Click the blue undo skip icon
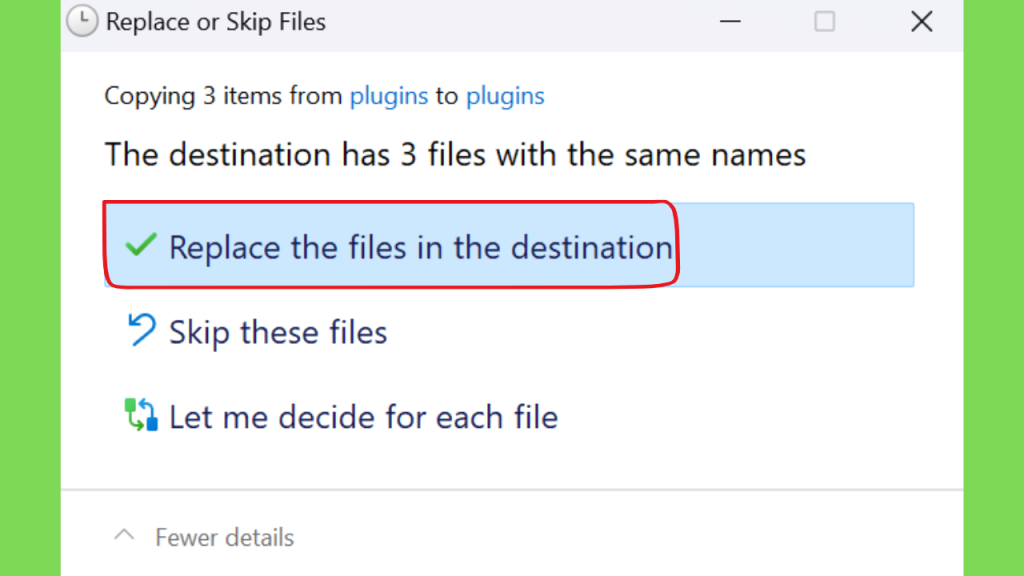Image resolution: width=1024 pixels, height=576 pixels. click(141, 330)
